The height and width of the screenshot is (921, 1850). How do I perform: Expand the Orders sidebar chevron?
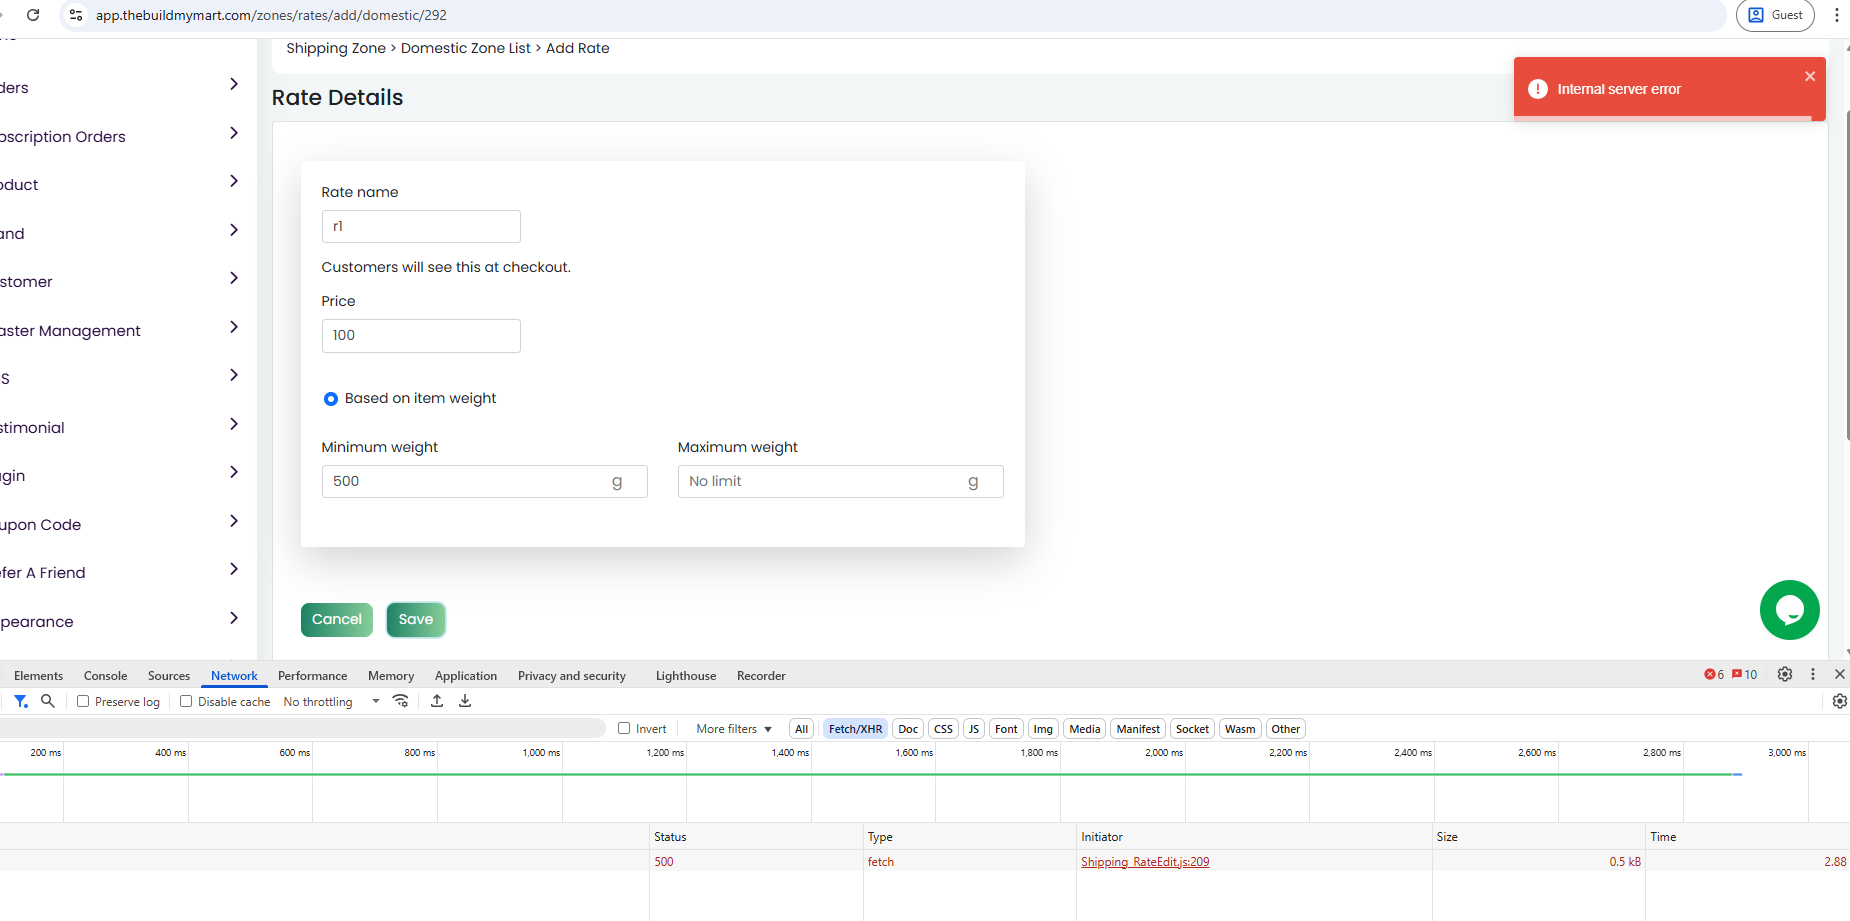(x=234, y=84)
